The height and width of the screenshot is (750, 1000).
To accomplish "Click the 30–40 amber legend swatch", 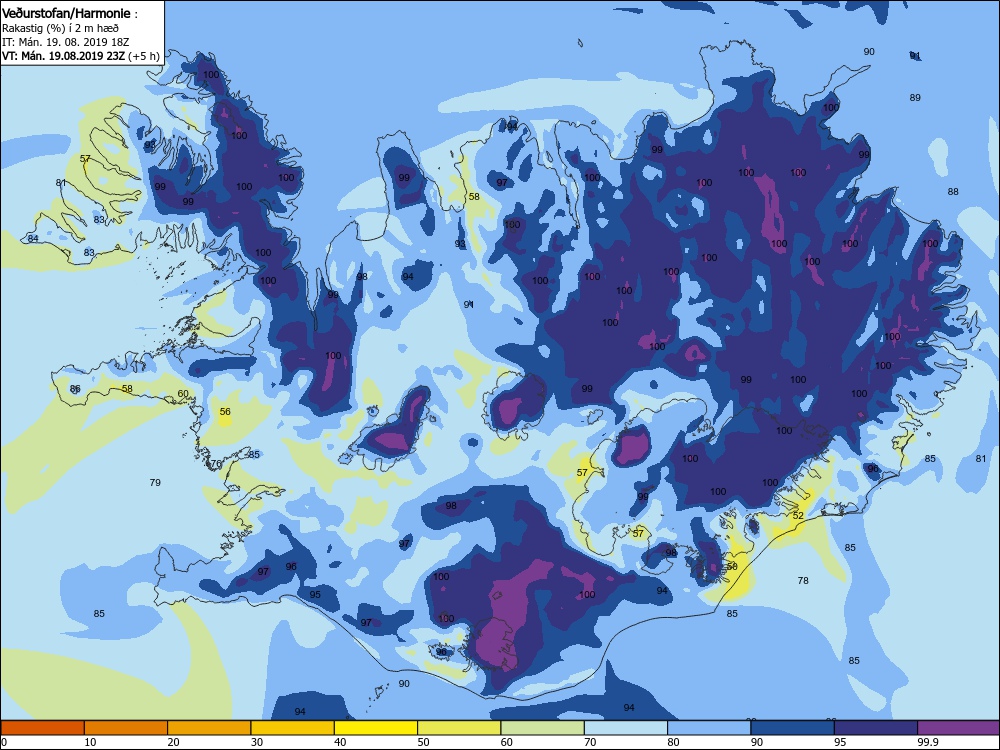I will click(293, 728).
